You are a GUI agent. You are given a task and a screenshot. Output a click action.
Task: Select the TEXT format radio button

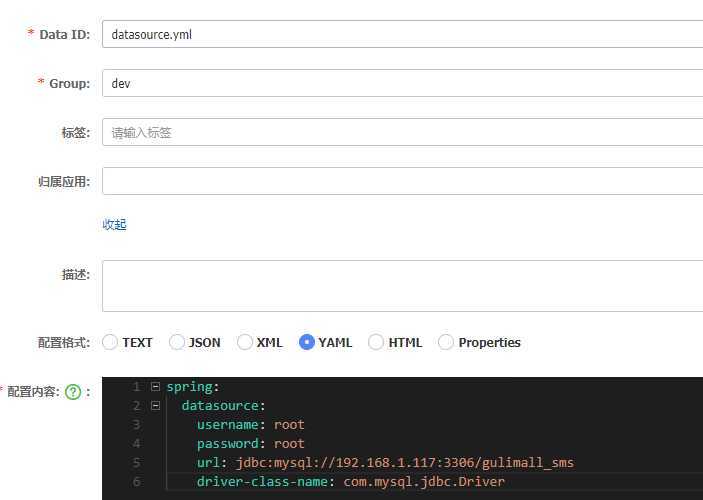coord(110,342)
